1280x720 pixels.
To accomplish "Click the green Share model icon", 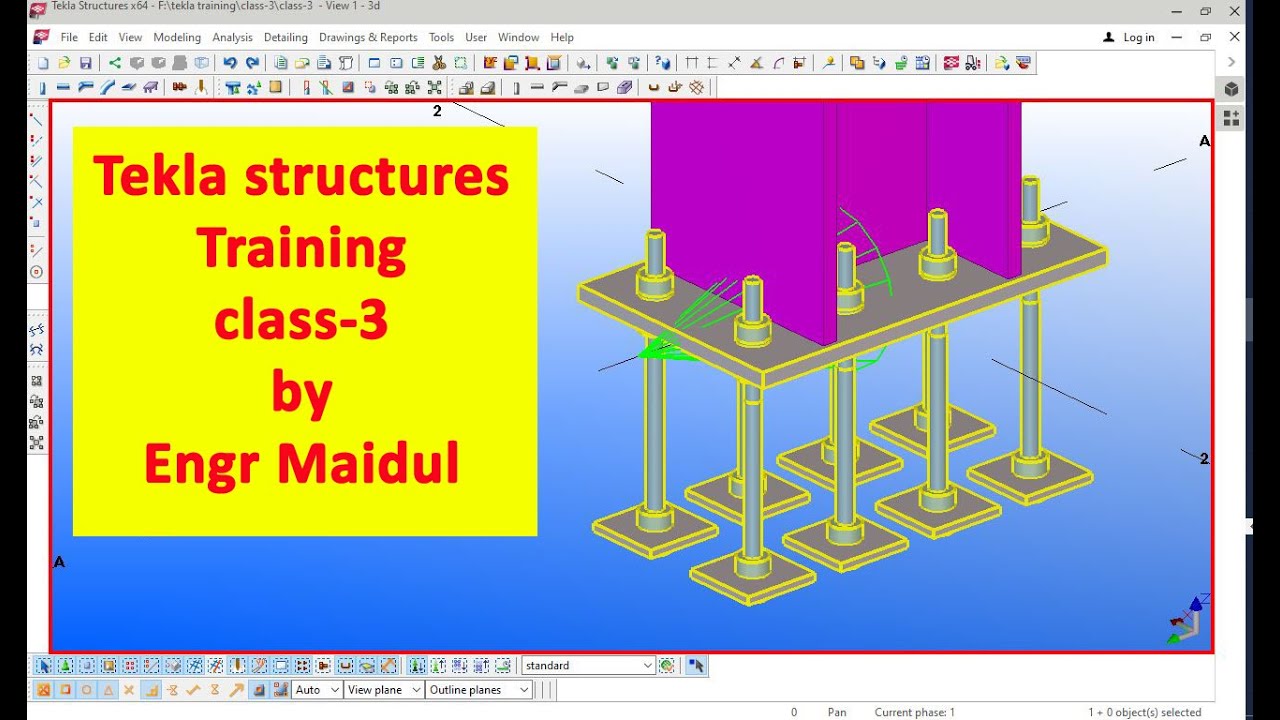I will tap(115, 63).
